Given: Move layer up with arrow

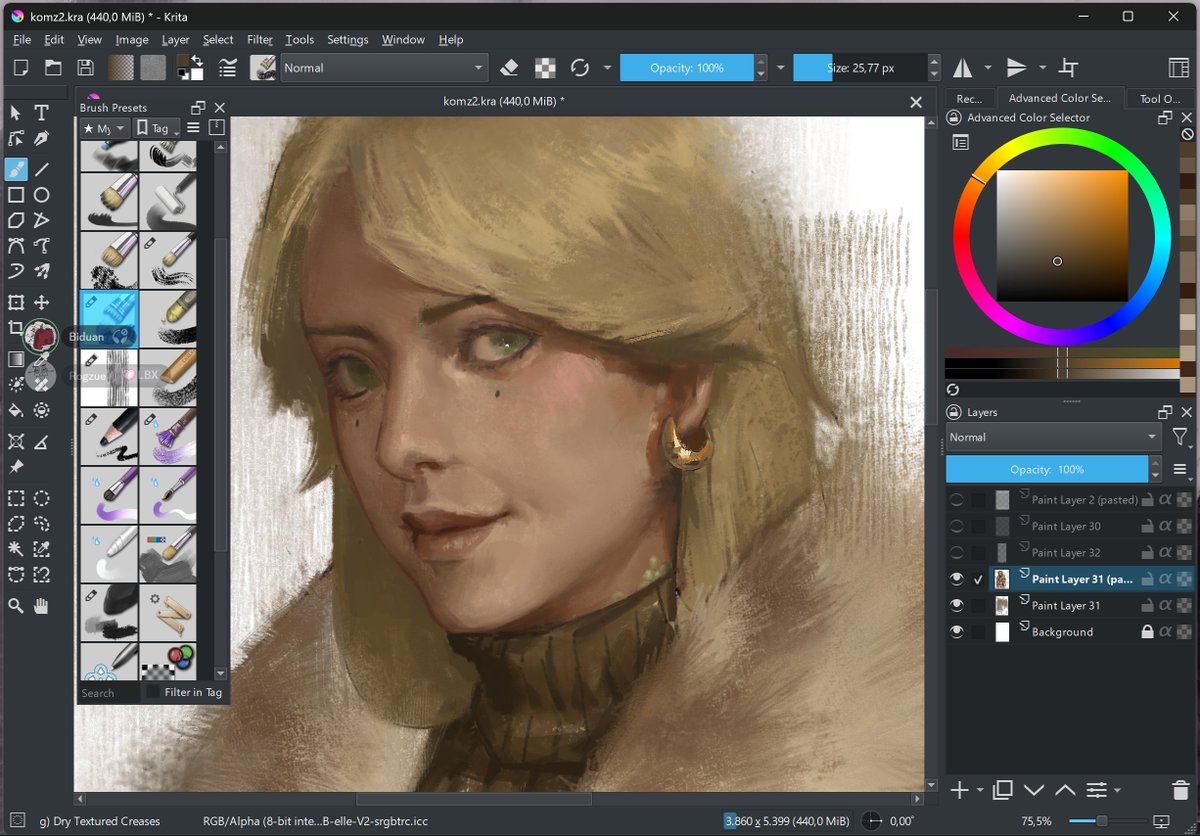Looking at the screenshot, I should pyautogui.click(x=1065, y=790).
